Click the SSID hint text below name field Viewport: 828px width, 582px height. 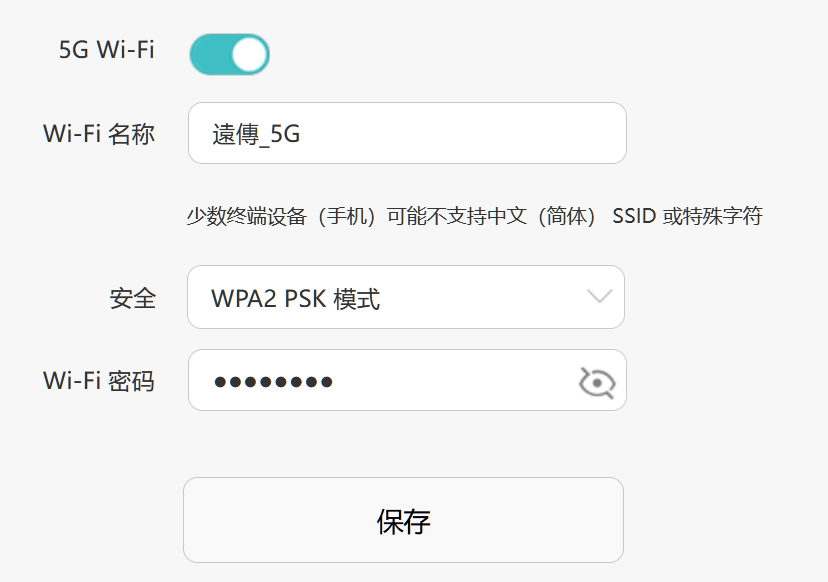(x=474, y=216)
